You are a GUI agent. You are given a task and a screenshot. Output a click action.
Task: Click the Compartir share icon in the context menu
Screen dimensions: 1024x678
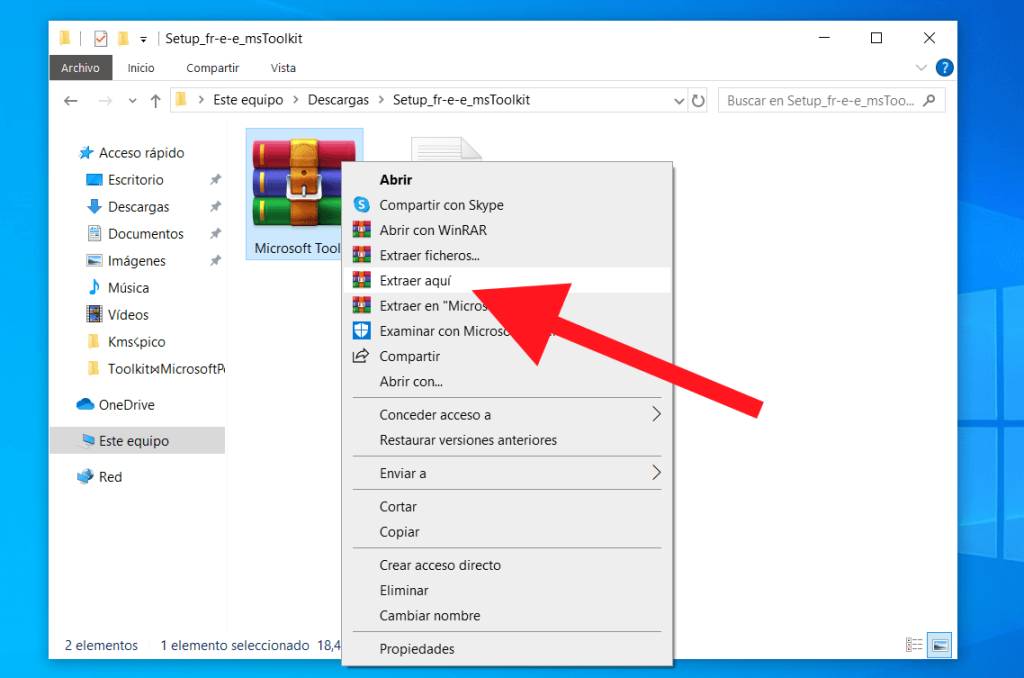361,356
